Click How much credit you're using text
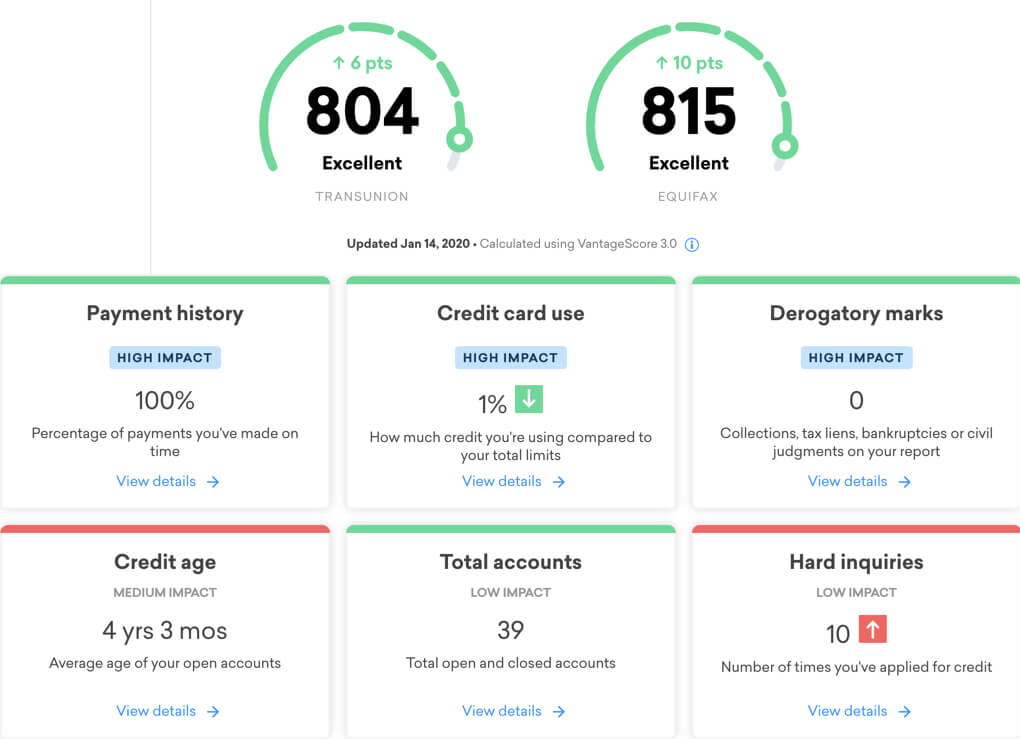The width and height of the screenshot is (1020, 739). pos(511,446)
